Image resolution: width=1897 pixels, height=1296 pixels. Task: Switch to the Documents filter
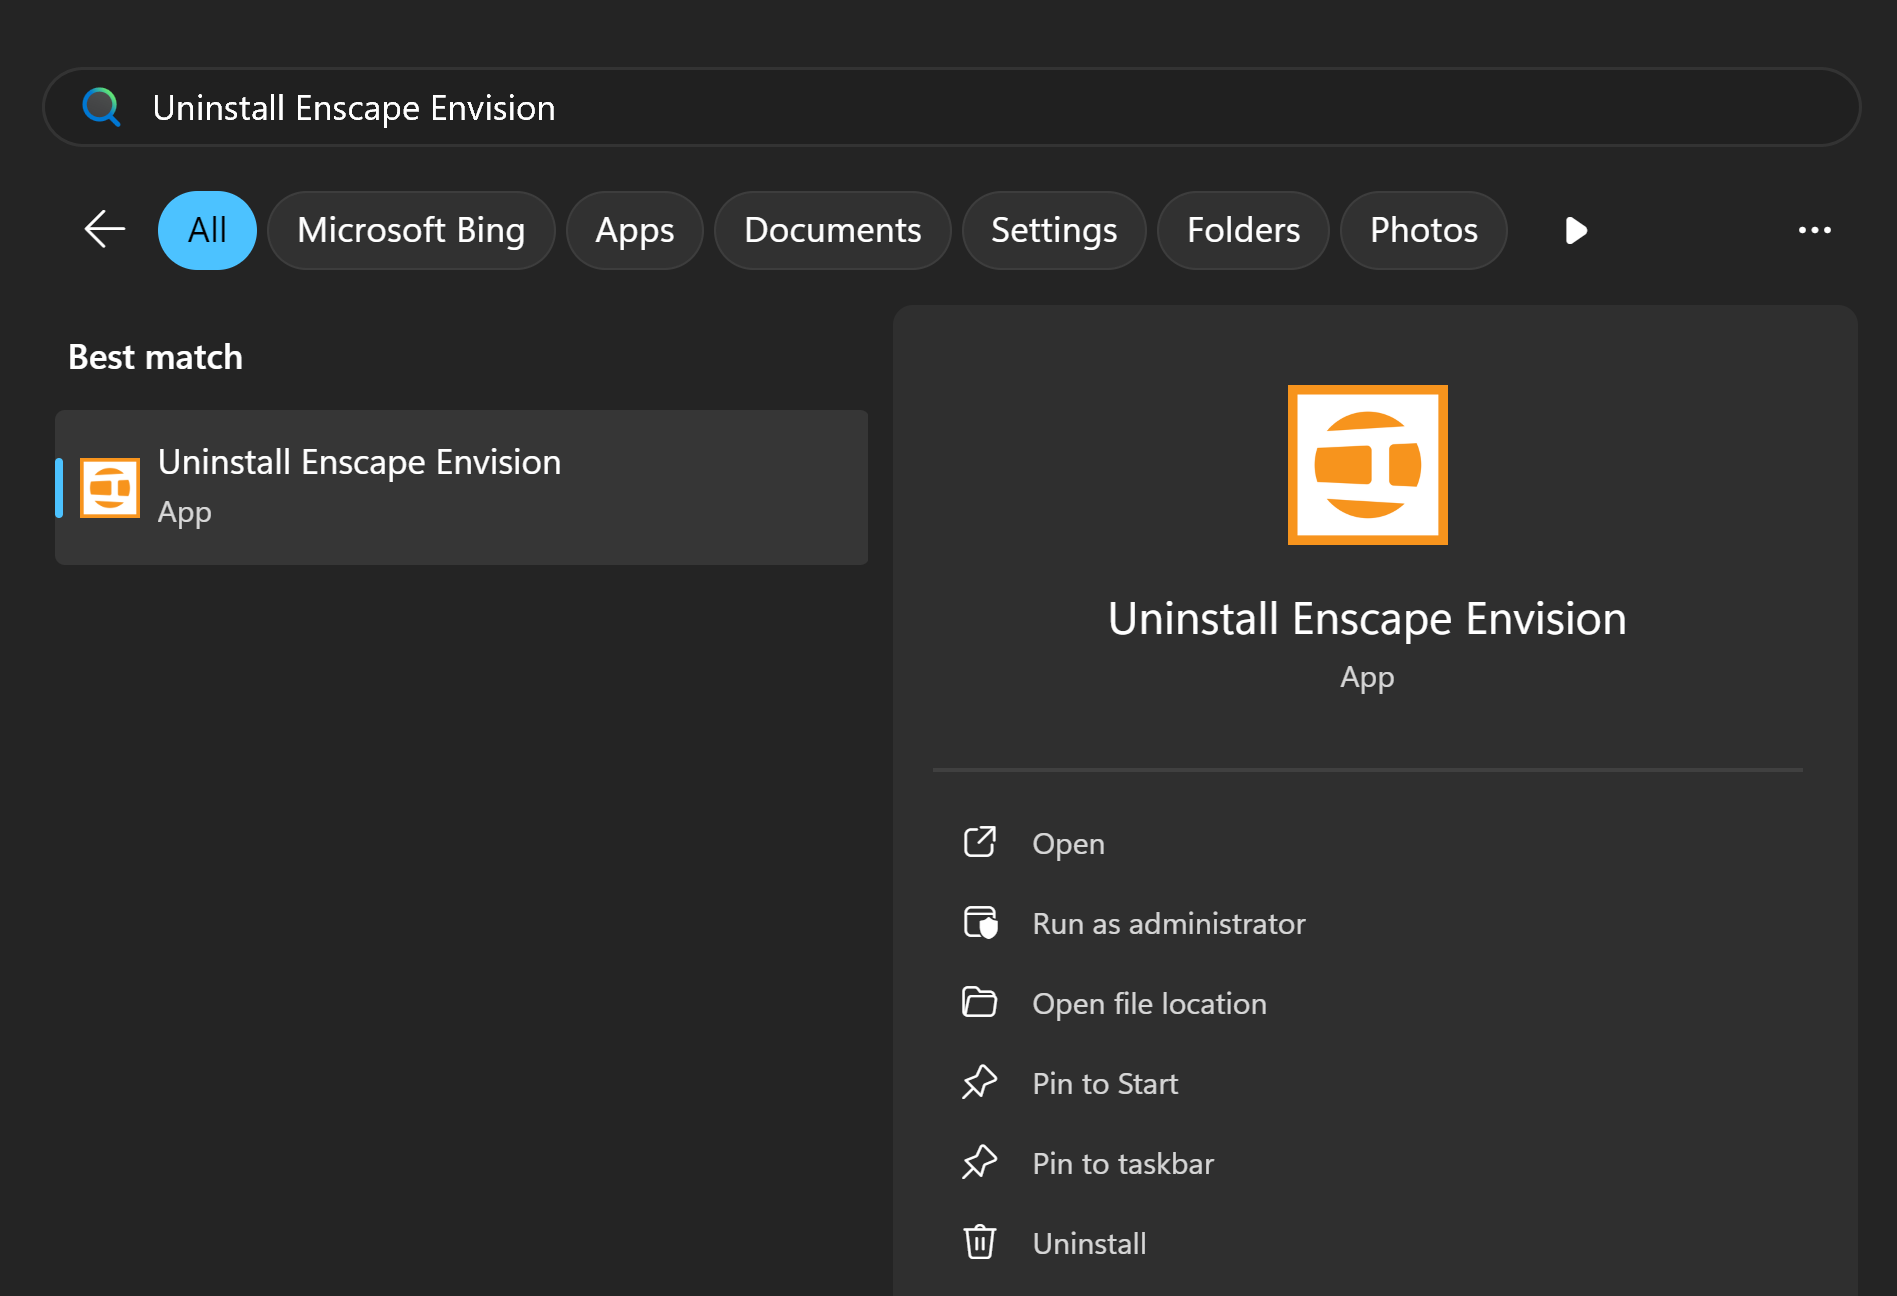point(833,230)
